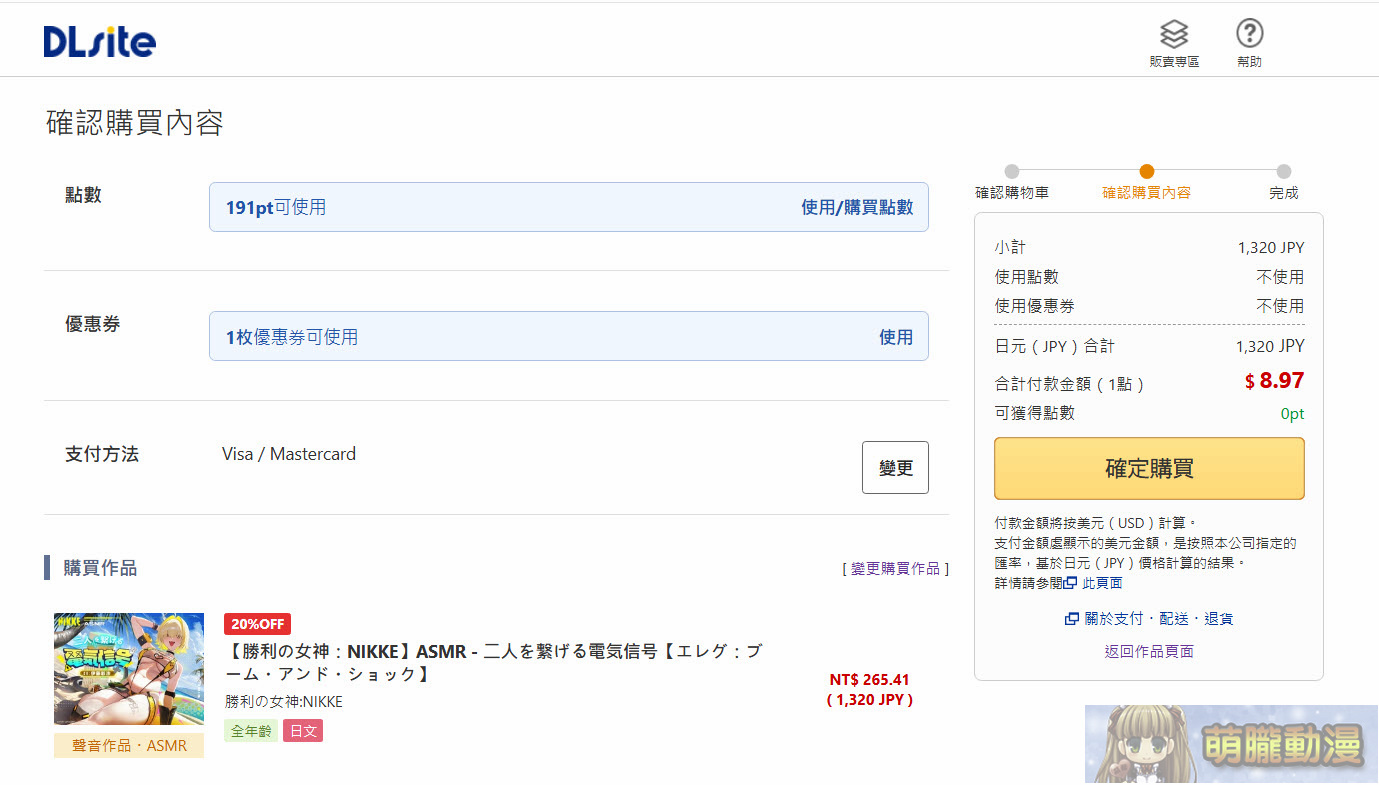Click the orange 確認購買內容 step marker
Screen dimensions: 1379x785
click(x=1147, y=171)
